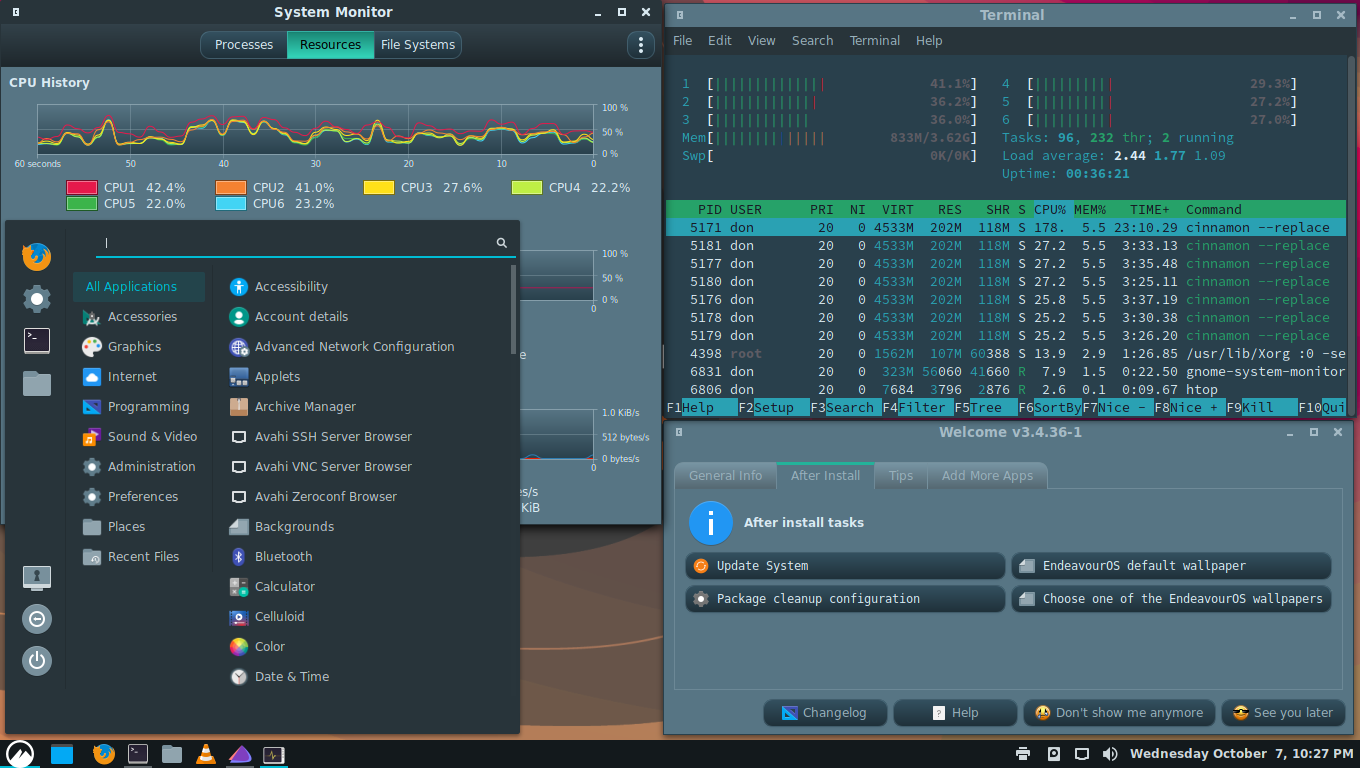Select the Places category

coord(139,527)
